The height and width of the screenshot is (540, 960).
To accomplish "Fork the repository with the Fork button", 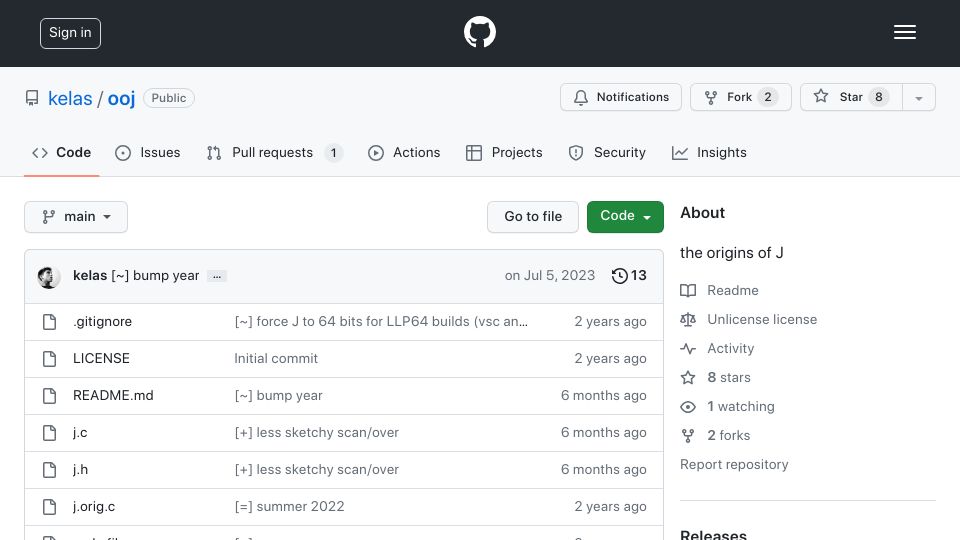I will [x=741, y=97].
